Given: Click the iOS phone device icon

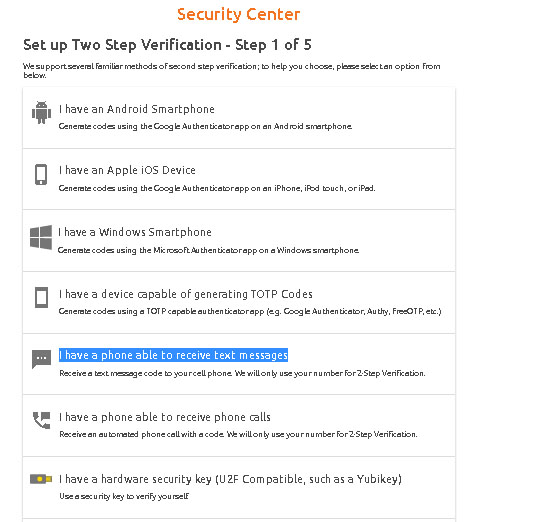Looking at the screenshot, I should click(41, 174).
